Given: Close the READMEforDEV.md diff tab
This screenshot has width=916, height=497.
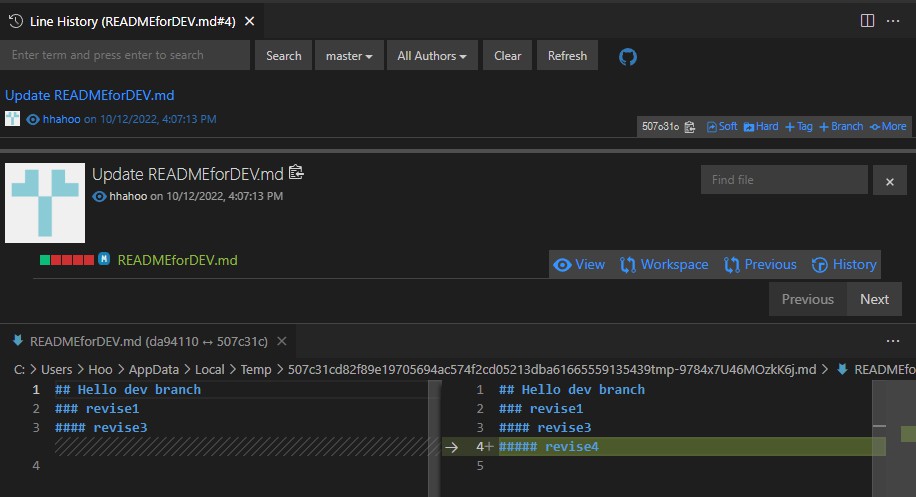Looking at the screenshot, I should [x=282, y=341].
